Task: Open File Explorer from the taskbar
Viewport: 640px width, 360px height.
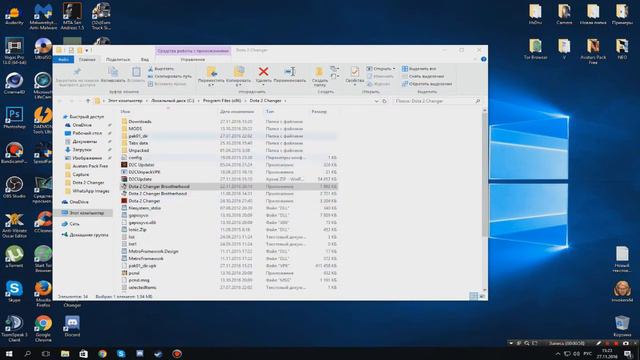Action: (x=65, y=353)
